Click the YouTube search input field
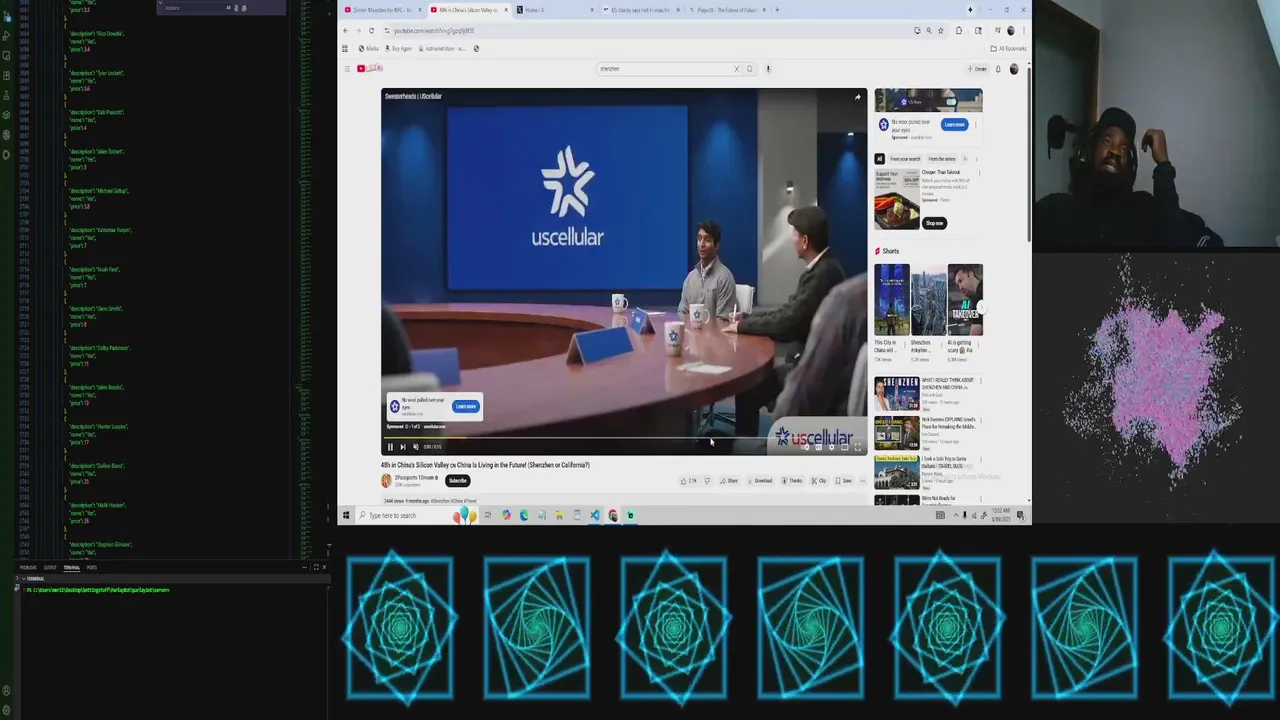Screen dimensions: 1280x720 (x=665, y=69)
